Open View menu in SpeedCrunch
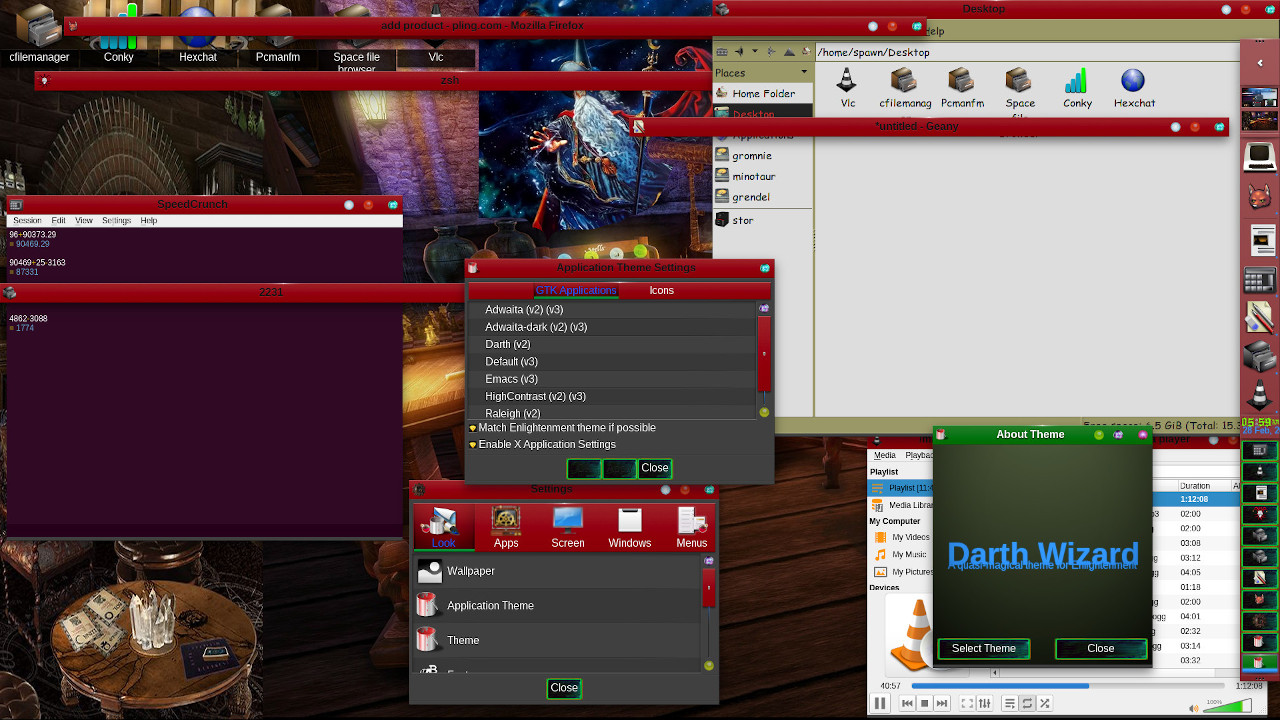The height and width of the screenshot is (720, 1280). point(84,221)
